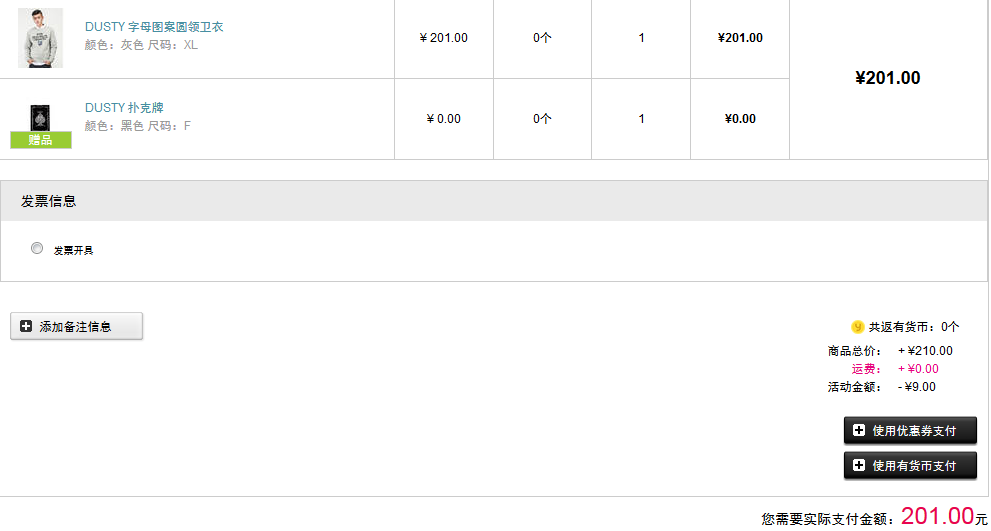Open the DUSTY 扑克牌 product link
Viewport: 991px width, 531px height.
click(125, 107)
